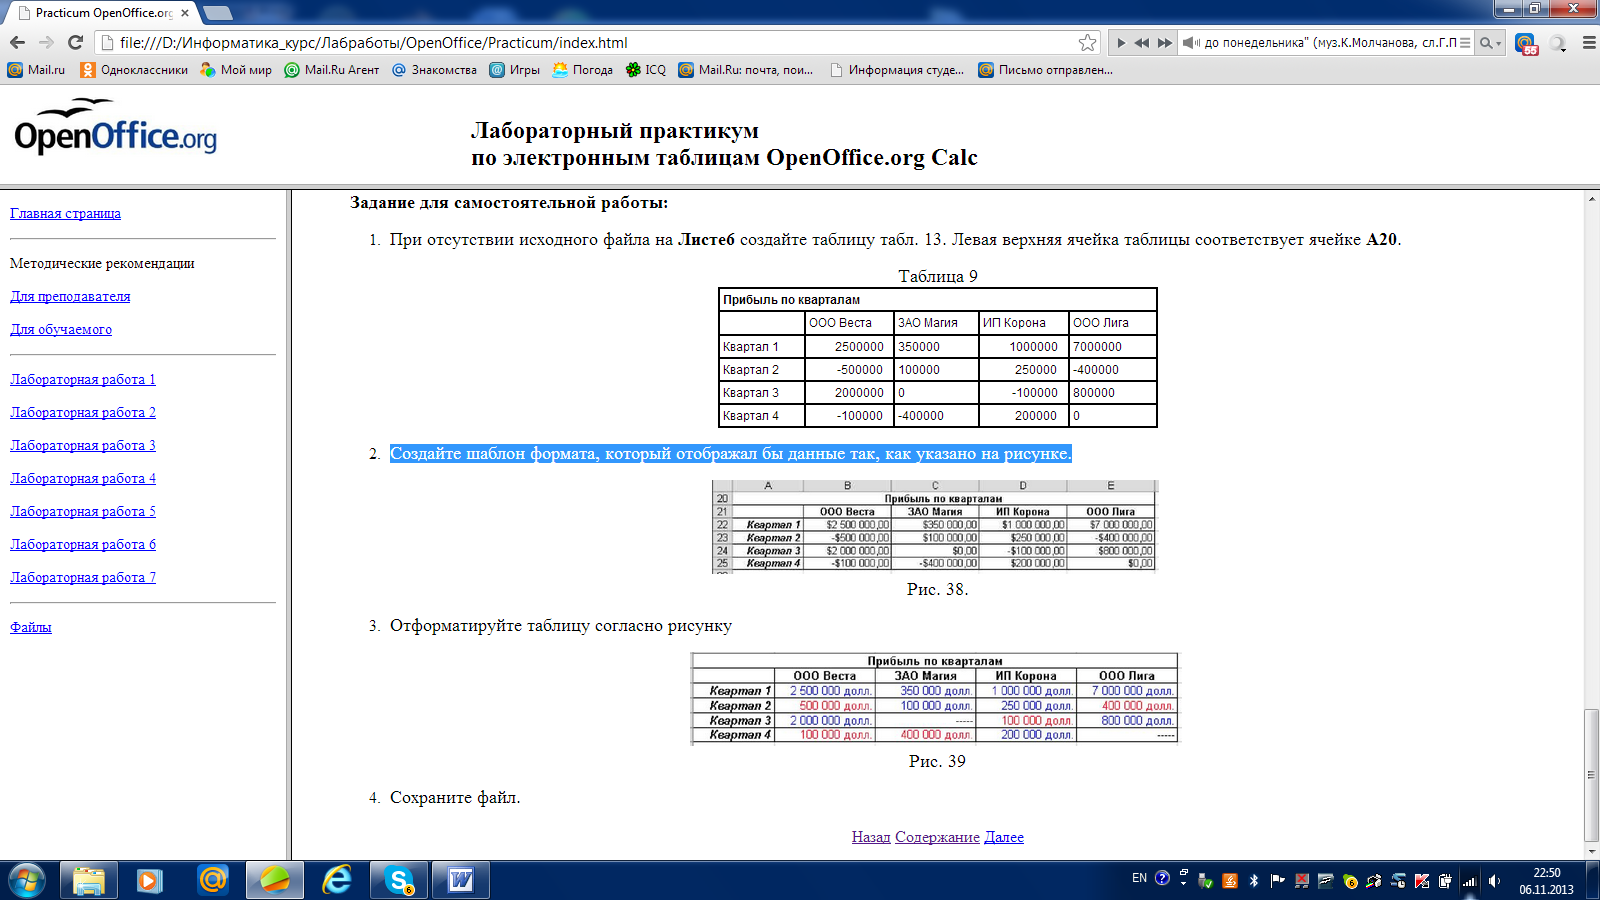Skip to previous track in music player
1600x900 pixels.
(x=1142, y=43)
